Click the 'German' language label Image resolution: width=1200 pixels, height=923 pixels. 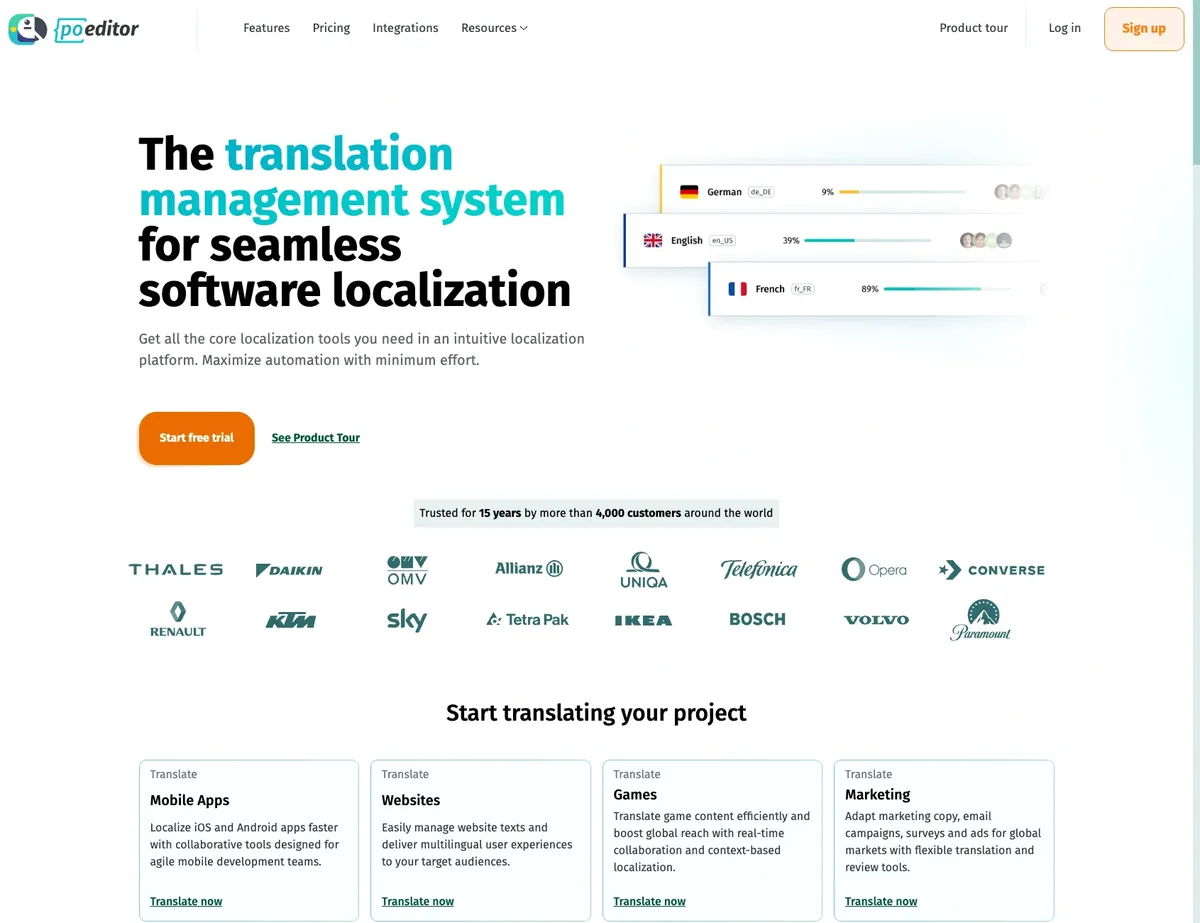point(724,192)
